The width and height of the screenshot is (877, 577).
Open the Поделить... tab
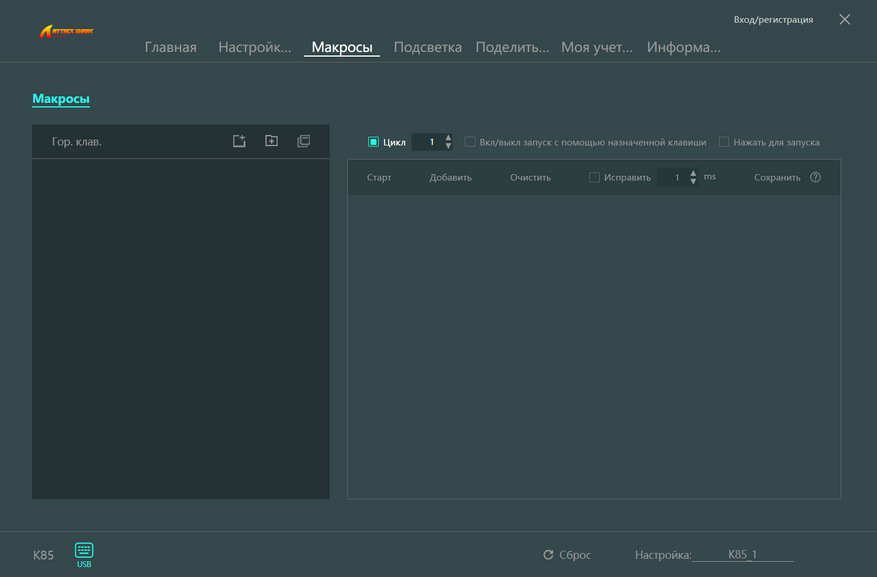[512, 47]
